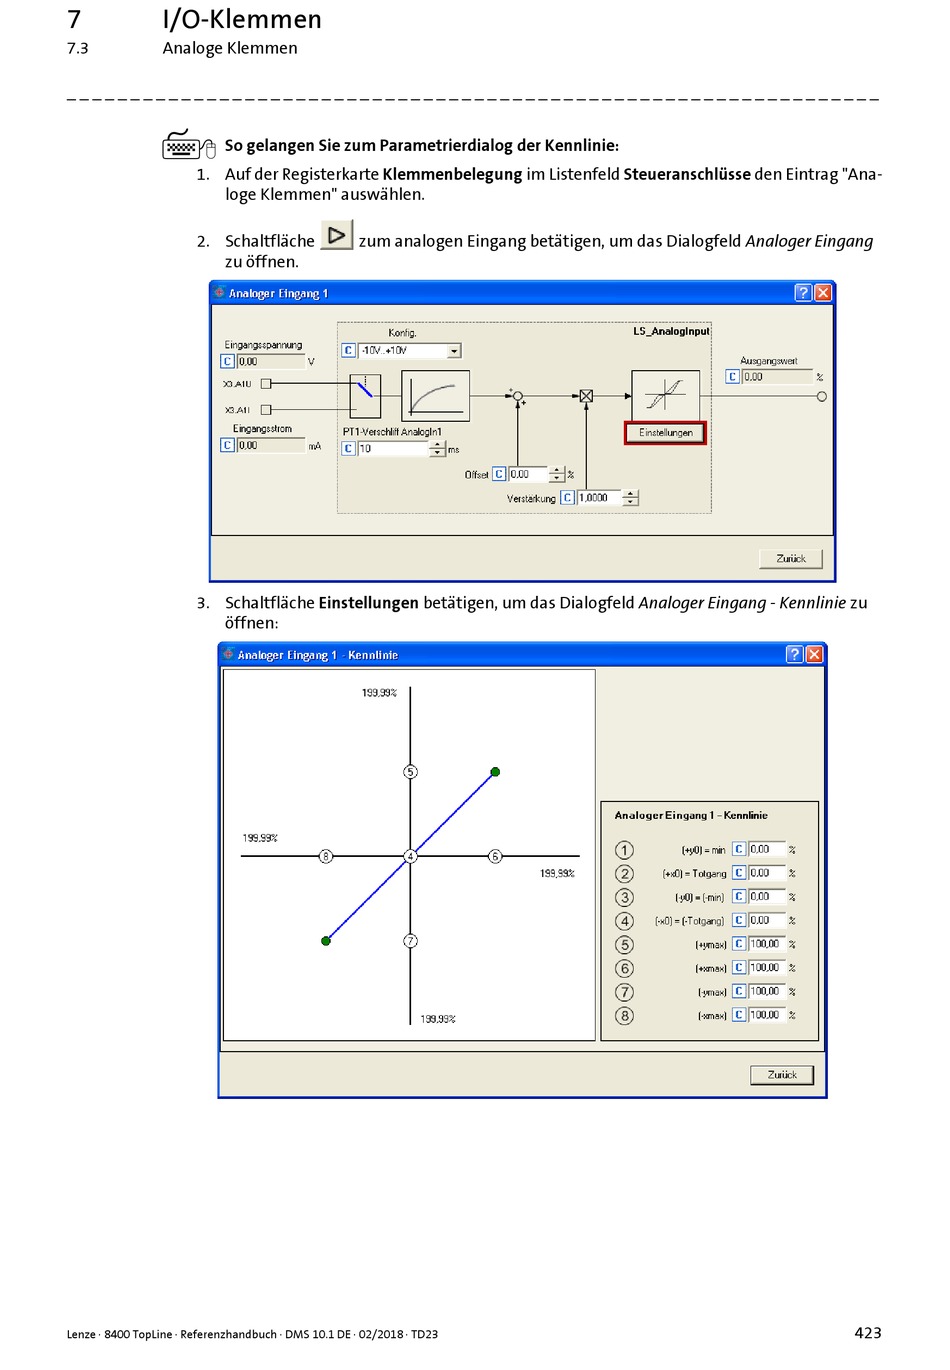Click graph marker 6 on the horizontal axis
Image resolution: width=950 pixels, height=1370 pixels.
[495, 856]
